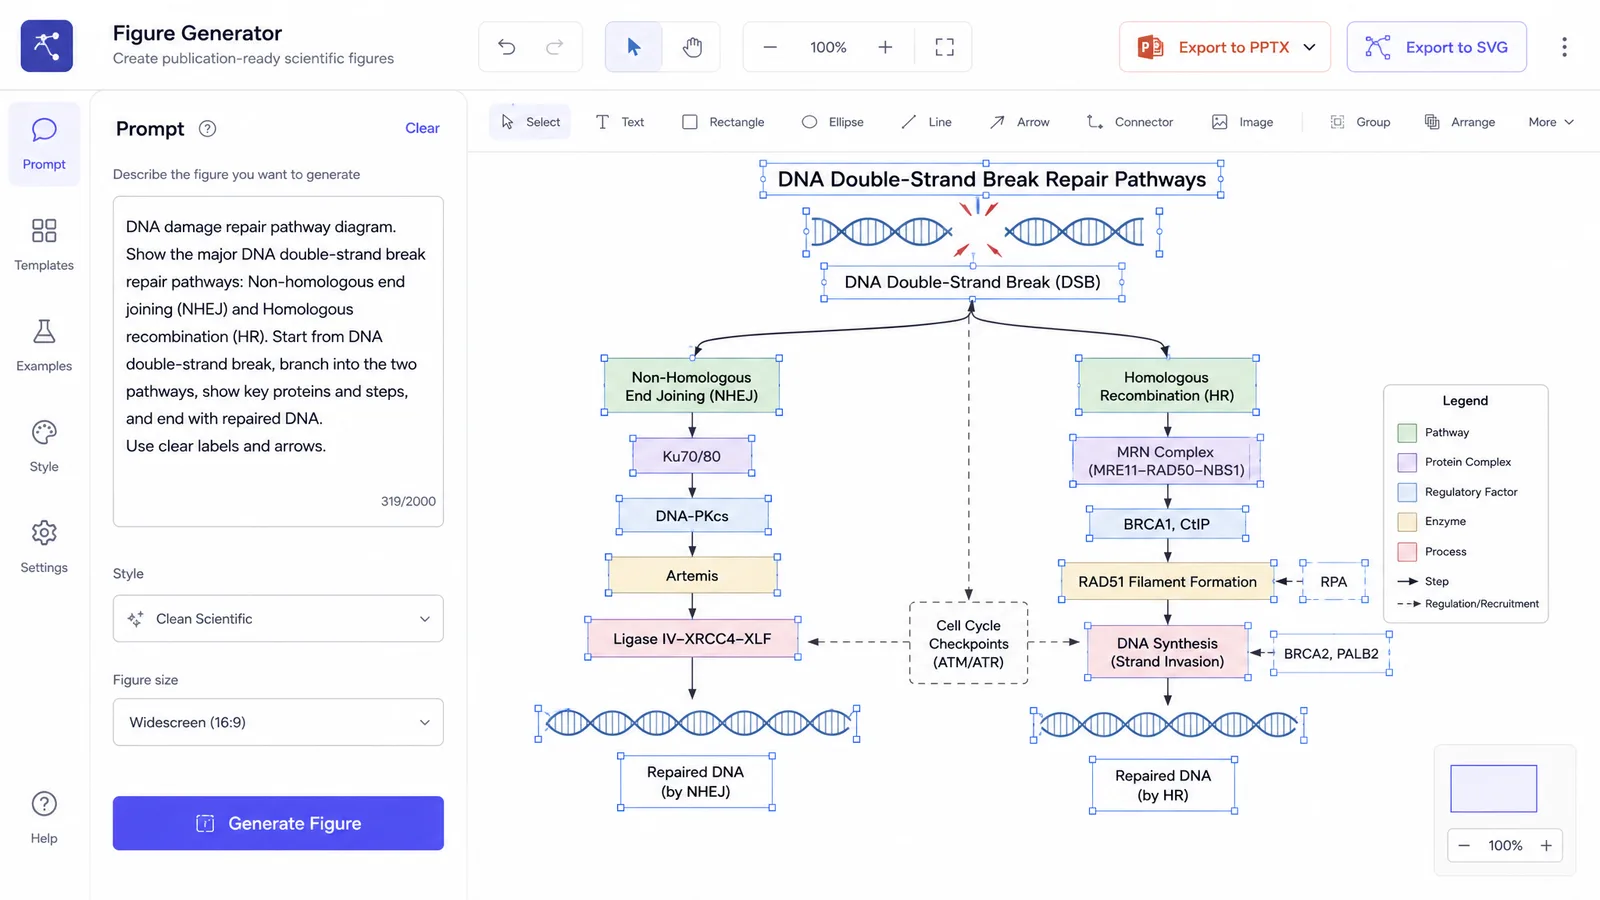Select the DNA Double-Strand Break (DSB) label
Screen dimensions: 1600x900
pyautogui.click(x=972, y=282)
